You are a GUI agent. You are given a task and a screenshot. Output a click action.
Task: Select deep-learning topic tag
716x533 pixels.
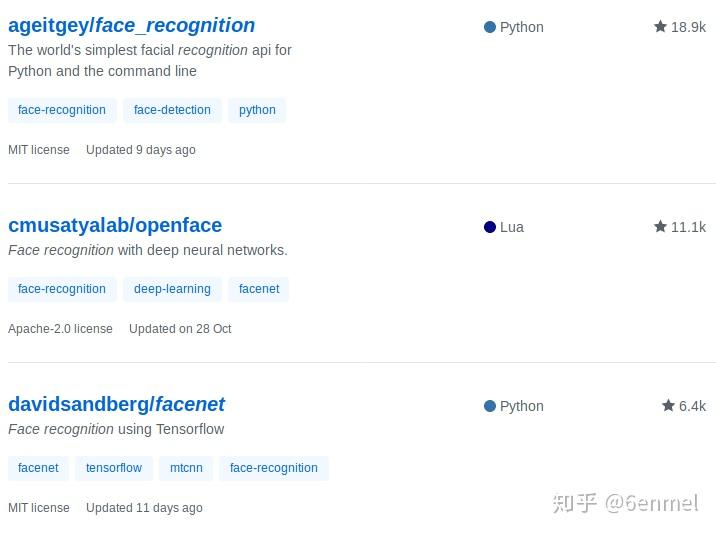point(172,289)
